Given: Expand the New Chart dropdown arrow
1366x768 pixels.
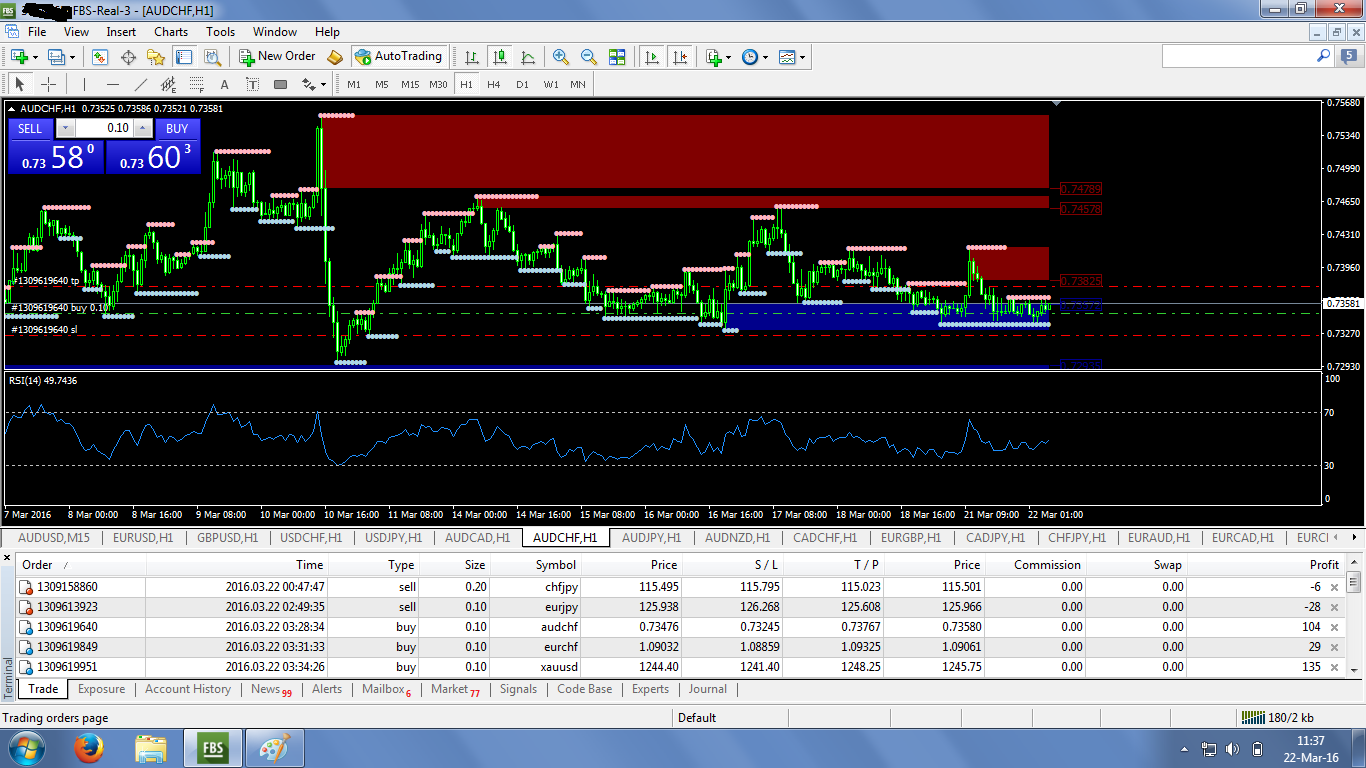Looking at the screenshot, I should pyautogui.click(x=33, y=57).
